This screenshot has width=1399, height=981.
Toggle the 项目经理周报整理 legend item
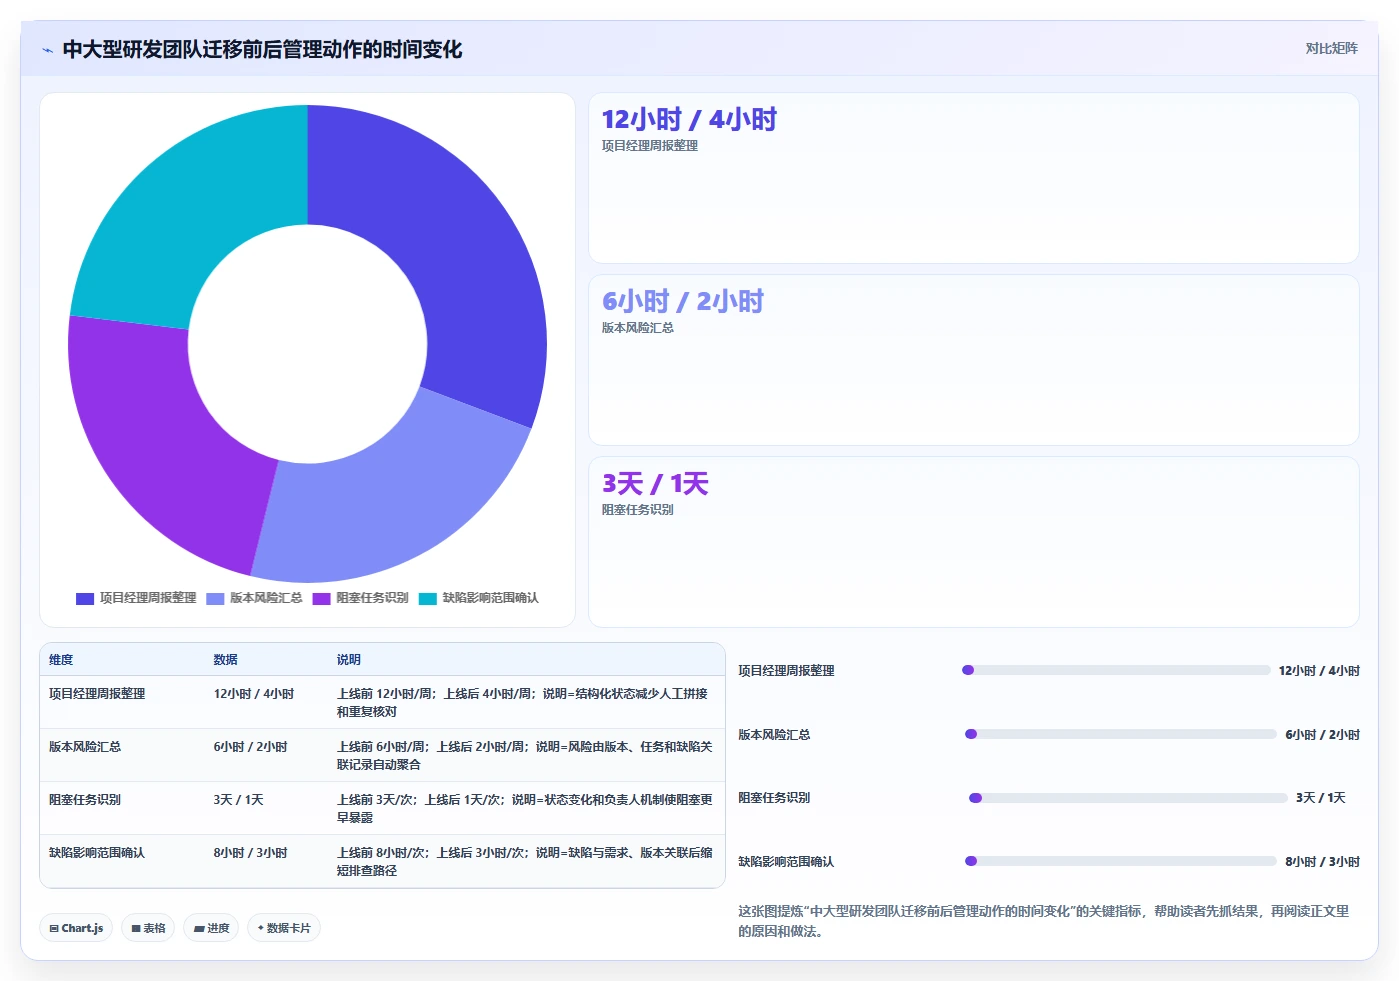[x=136, y=598]
